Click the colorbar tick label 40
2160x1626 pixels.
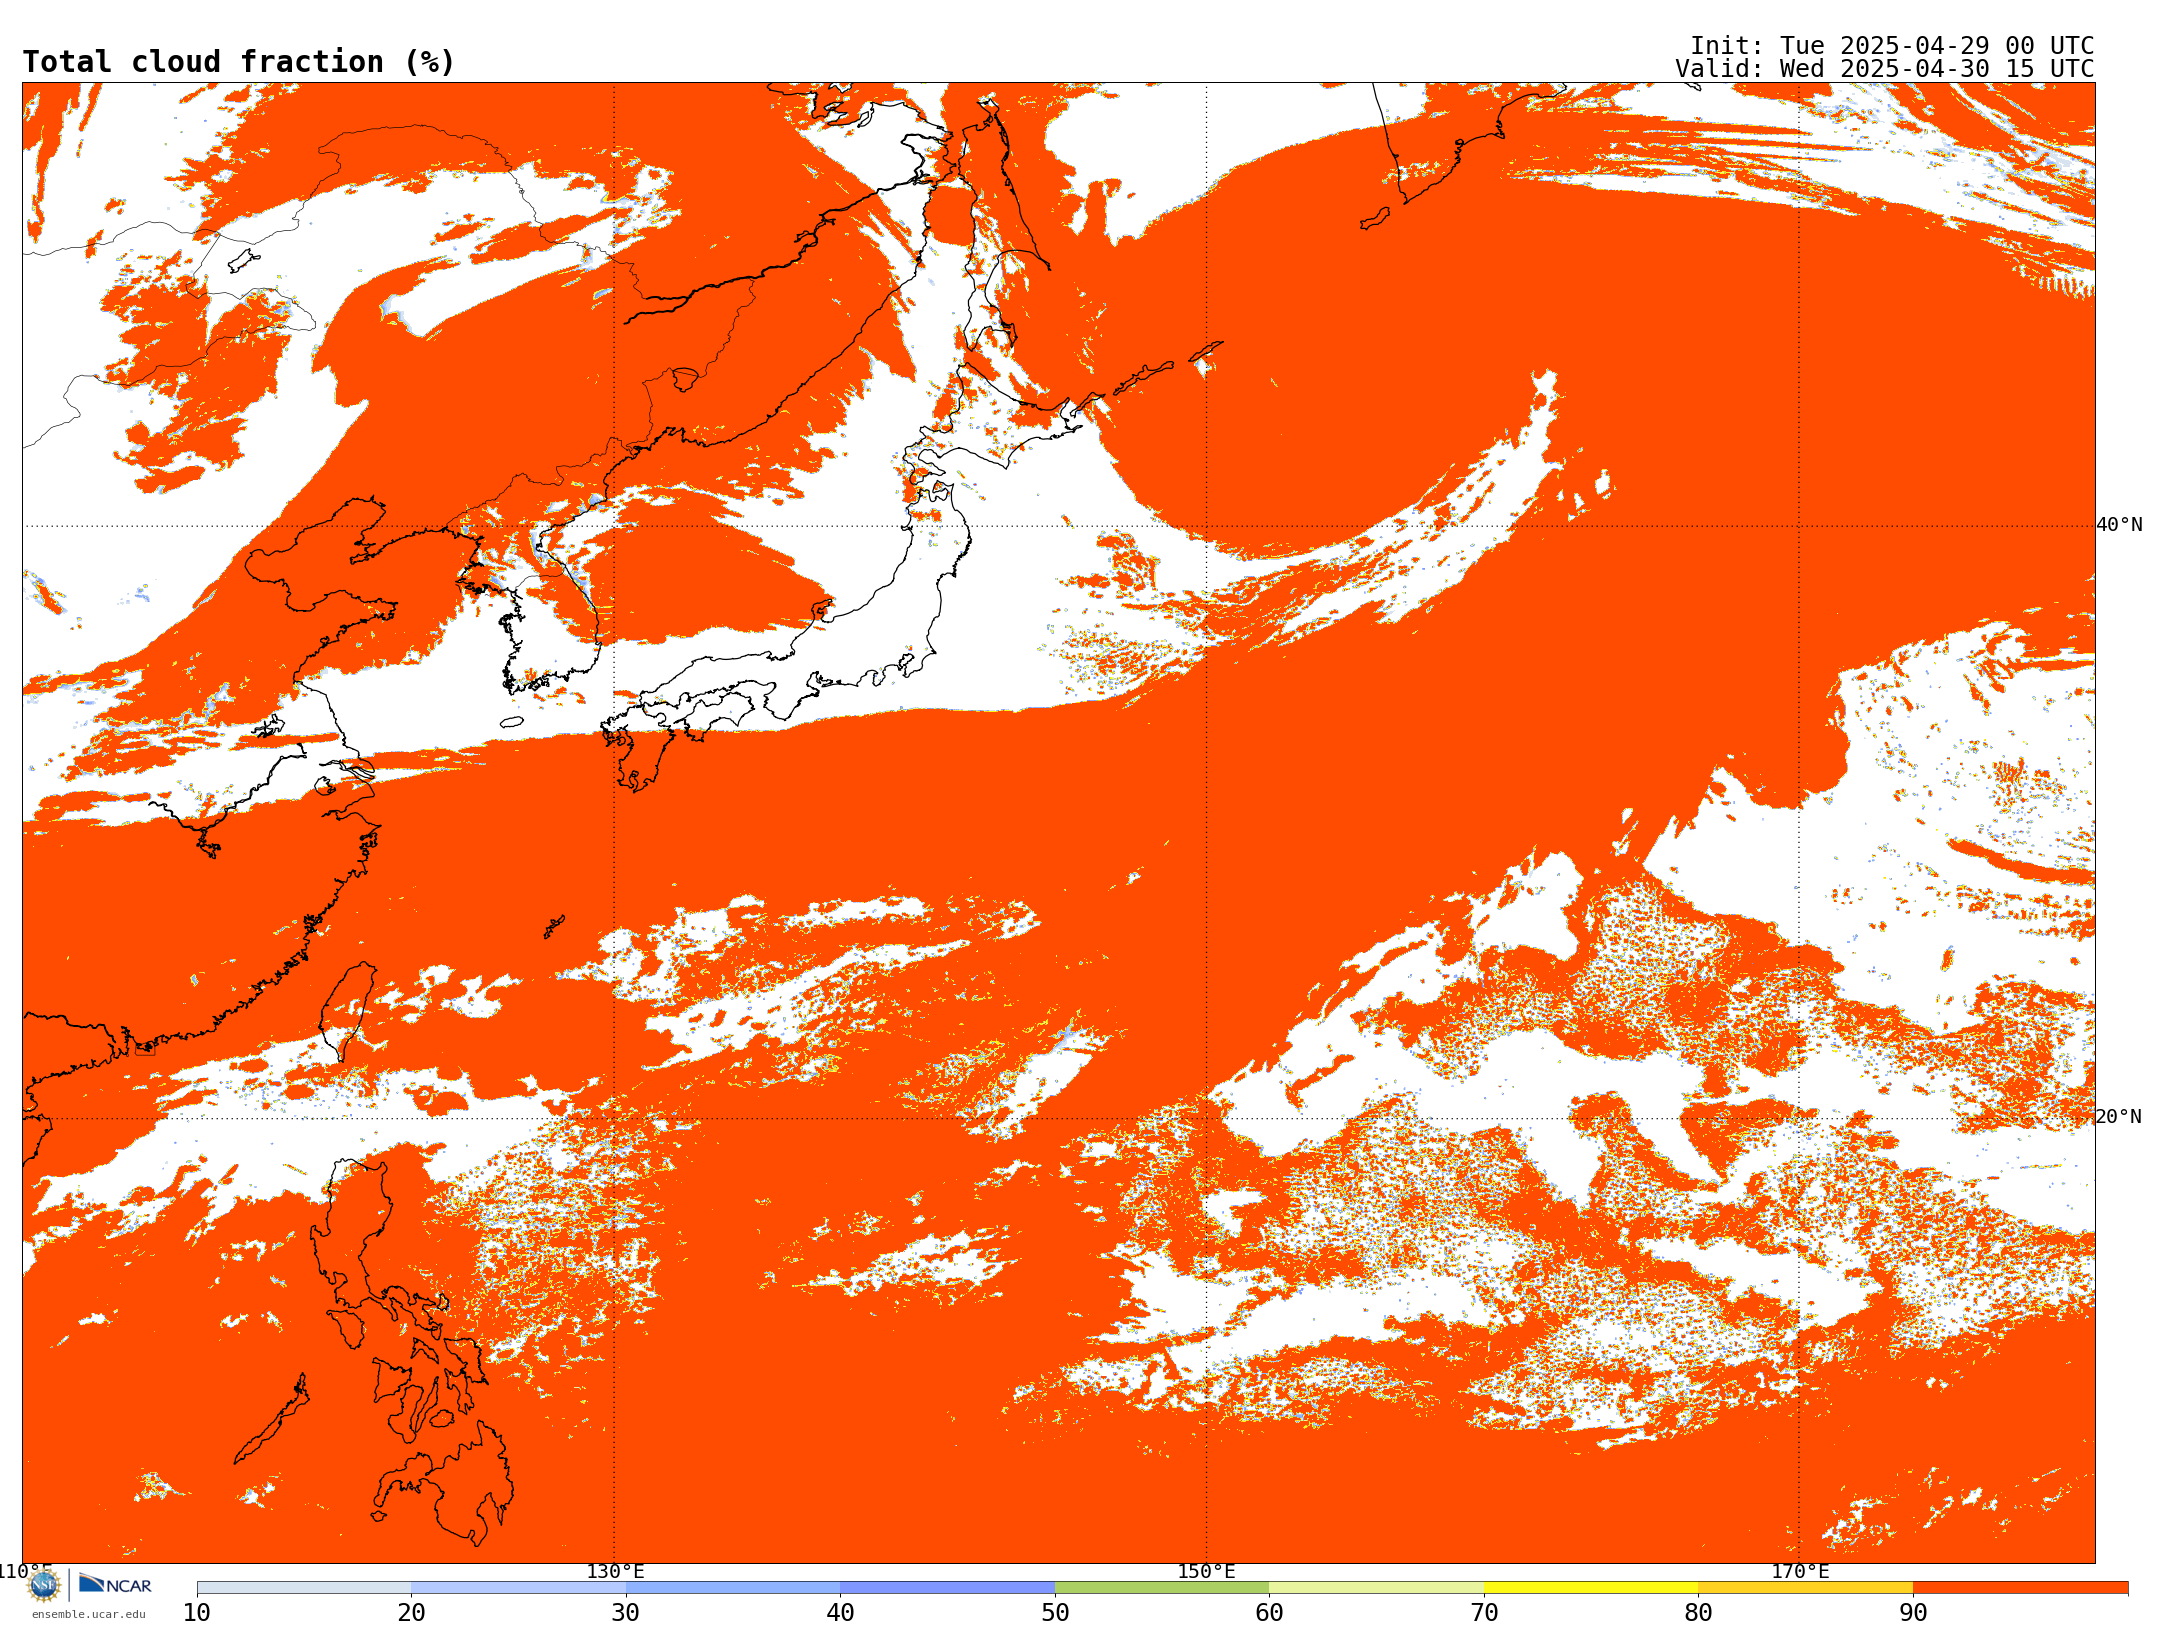click(840, 1613)
